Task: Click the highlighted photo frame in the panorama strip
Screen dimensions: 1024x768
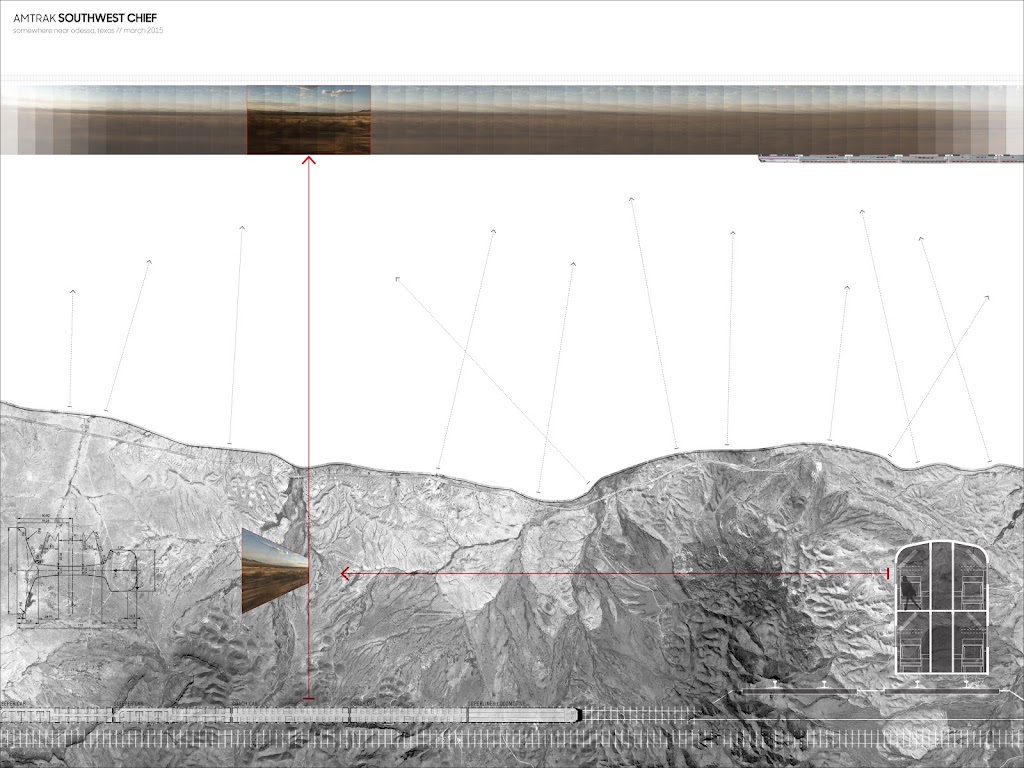Action: pyautogui.click(x=309, y=119)
